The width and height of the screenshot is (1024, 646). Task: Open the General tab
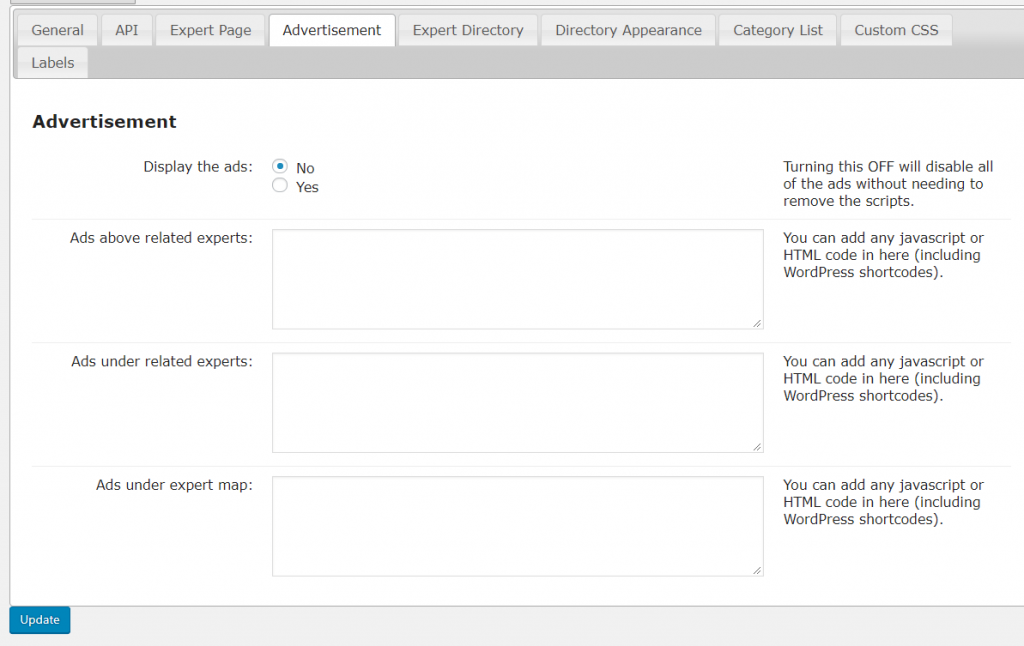point(57,30)
